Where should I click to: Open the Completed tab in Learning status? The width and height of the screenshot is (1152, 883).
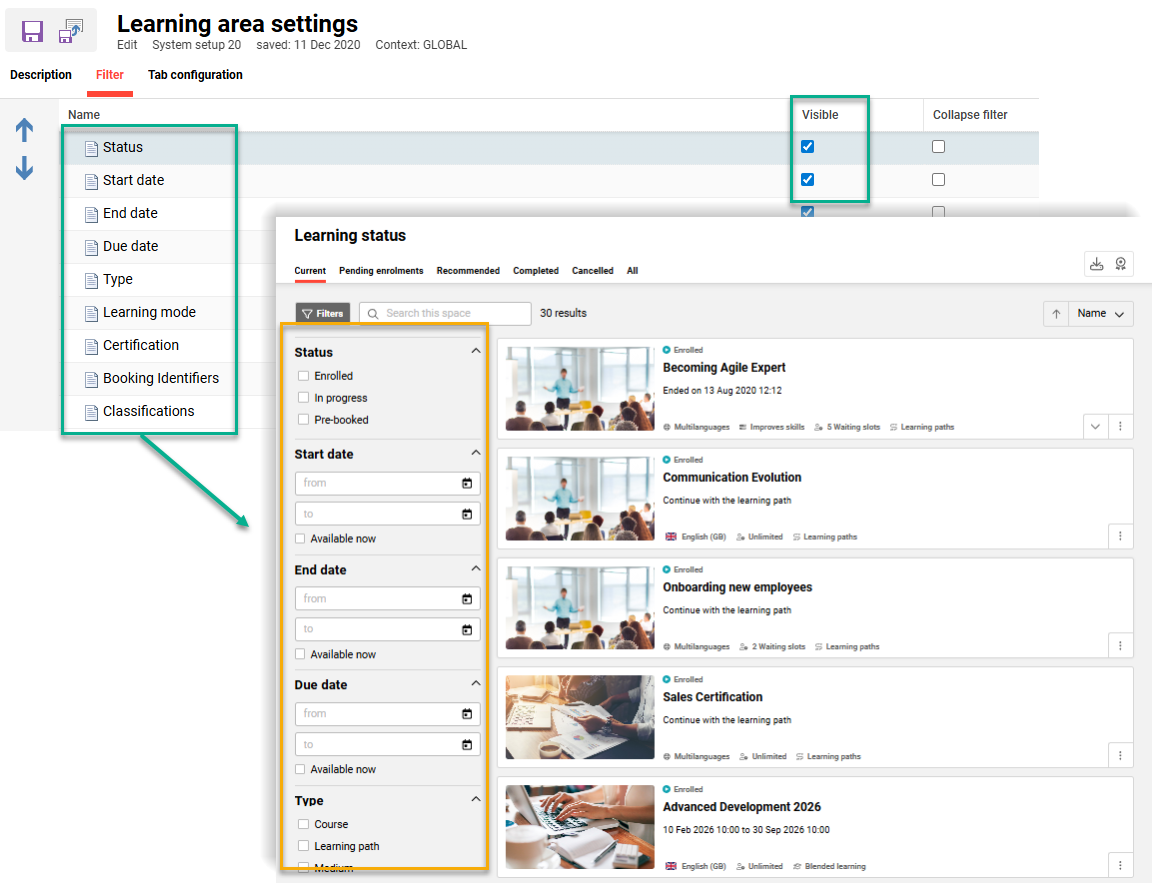536,270
